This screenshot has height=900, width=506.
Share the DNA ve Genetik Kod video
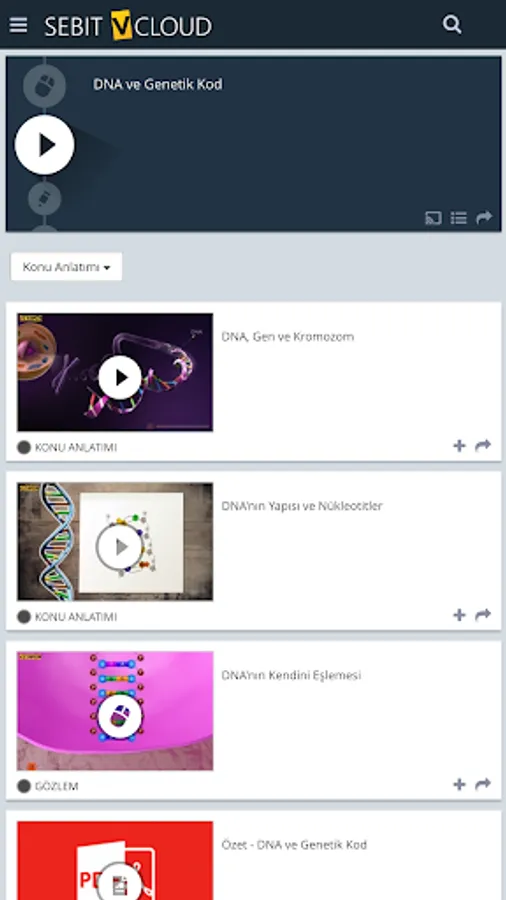click(x=484, y=218)
